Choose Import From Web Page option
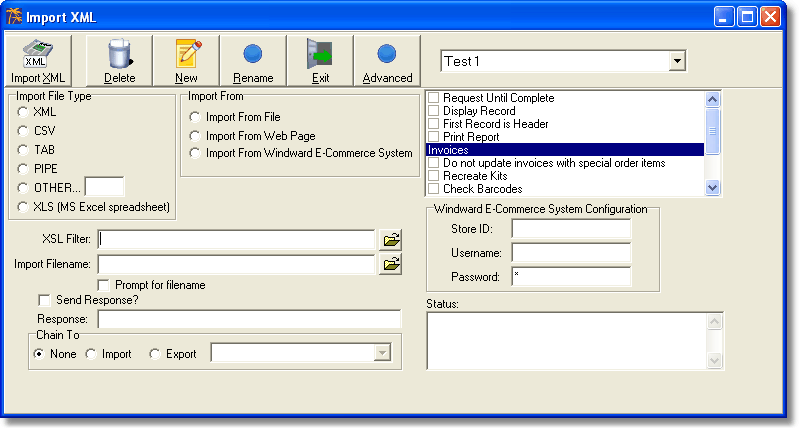 (x=195, y=136)
